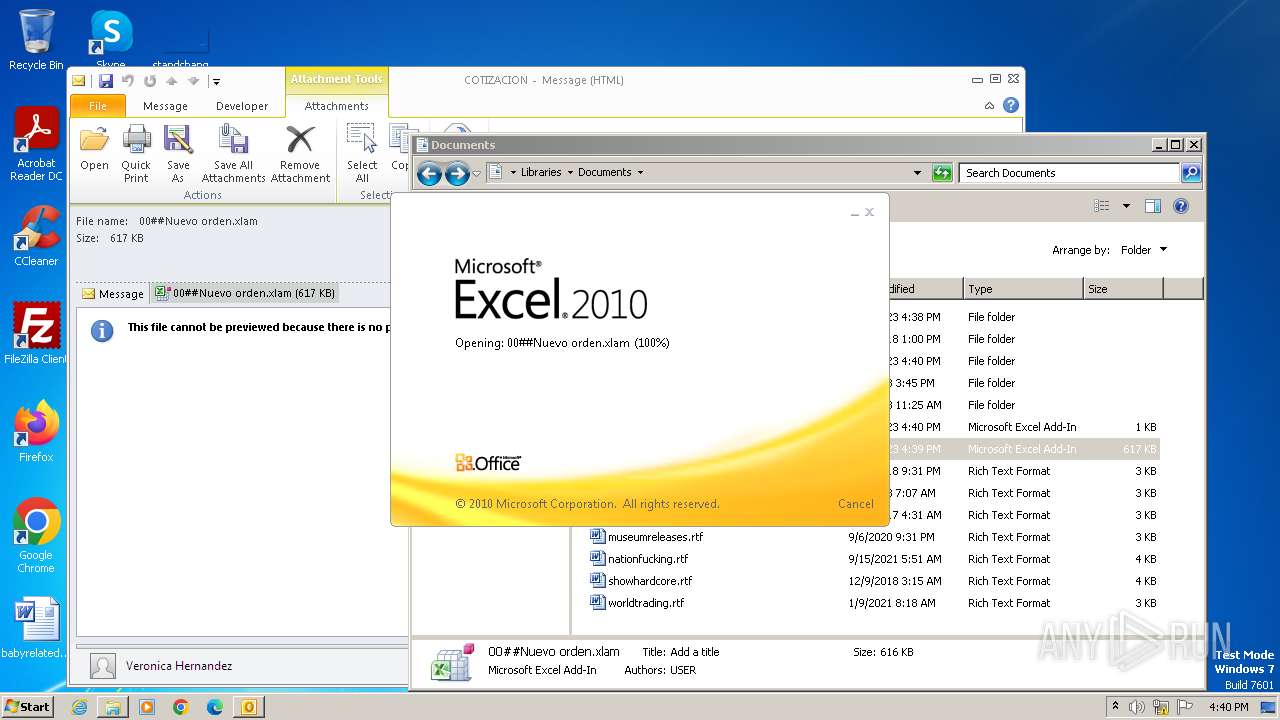This screenshot has height=720, width=1280.
Task: Click Add a title in details pane
Action: 694,652
